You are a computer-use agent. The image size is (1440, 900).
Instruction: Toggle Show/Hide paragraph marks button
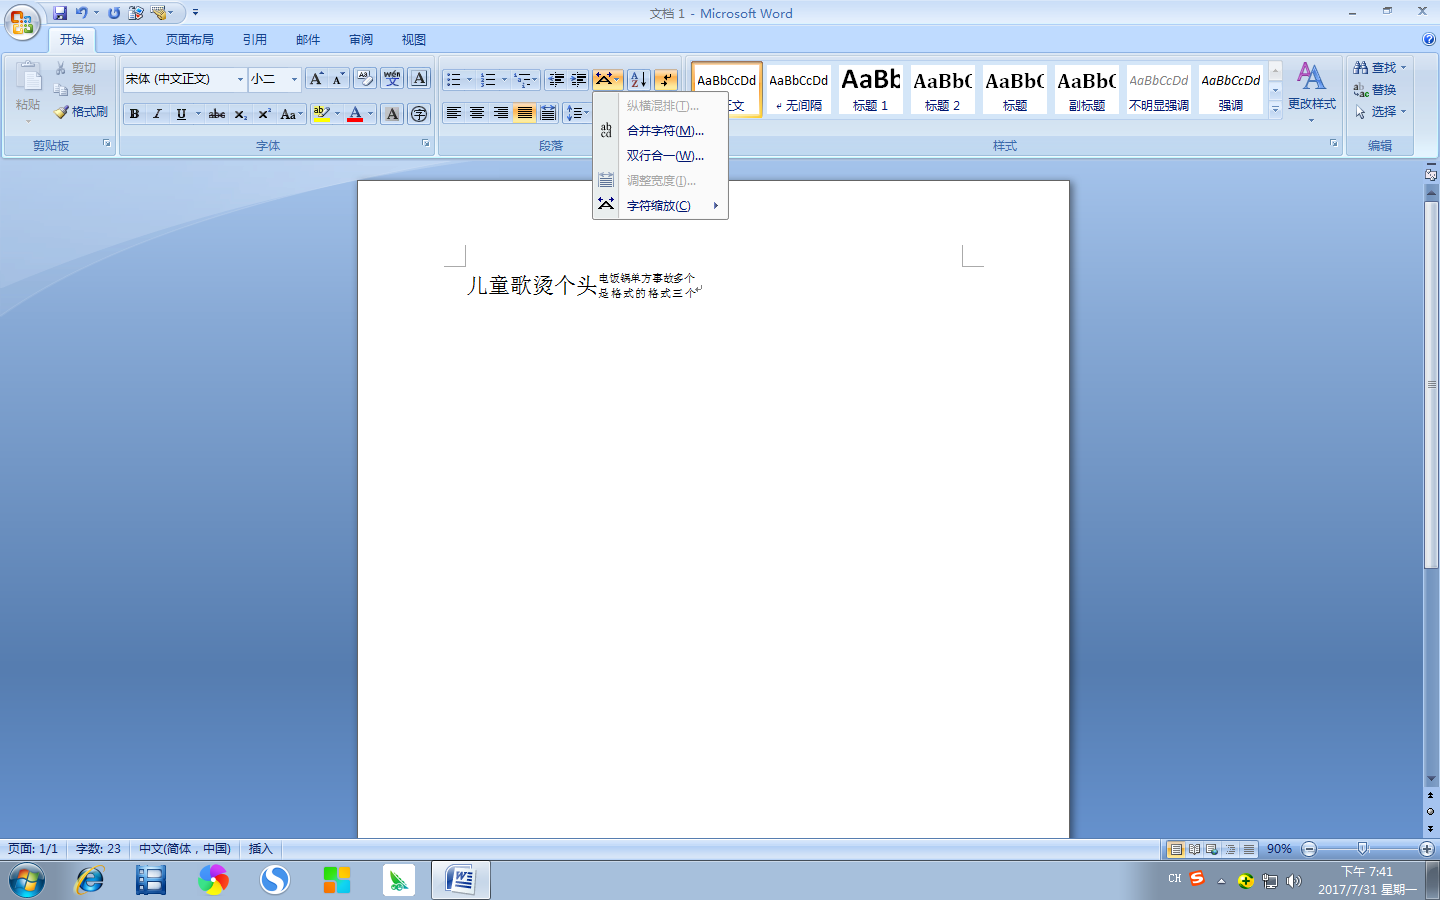pos(666,79)
